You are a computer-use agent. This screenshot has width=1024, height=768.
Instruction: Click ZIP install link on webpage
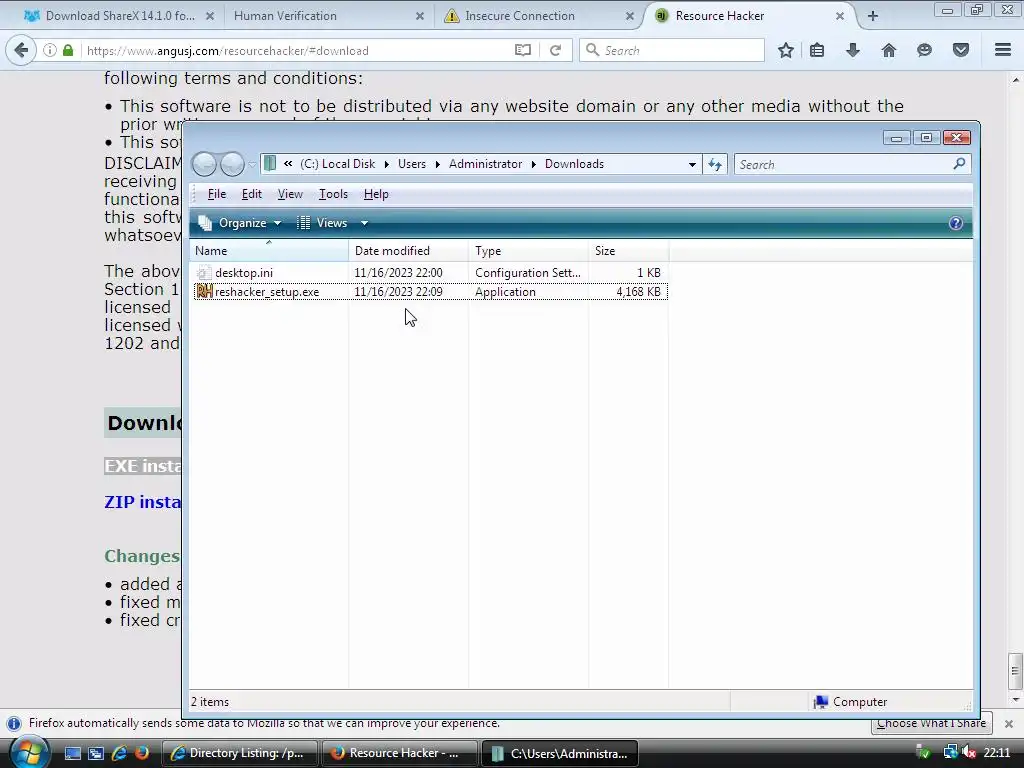tap(143, 502)
